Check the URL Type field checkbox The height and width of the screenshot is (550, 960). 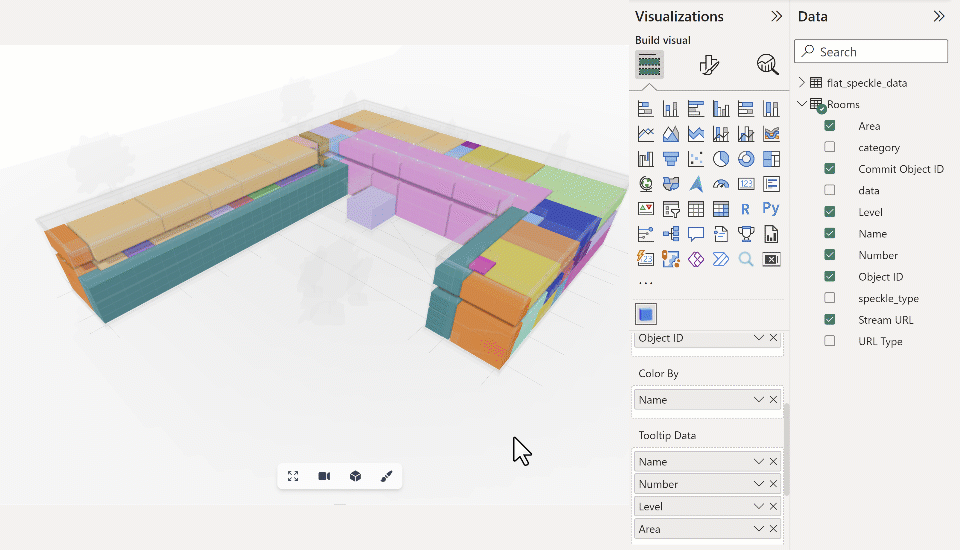pos(830,341)
